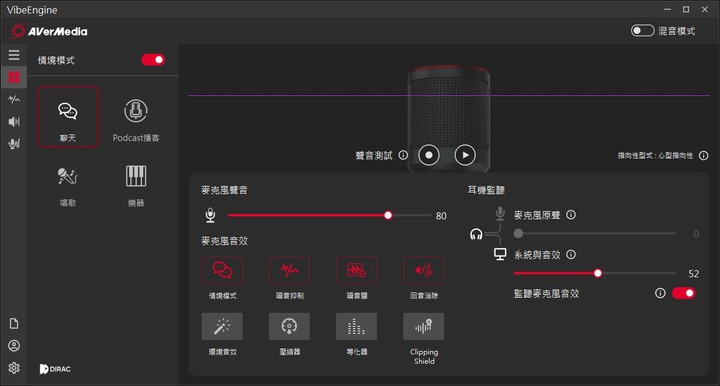Toggle the 情境模式 microphone effect tile
Viewport: 720px width, 386px height.
[222, 270]
